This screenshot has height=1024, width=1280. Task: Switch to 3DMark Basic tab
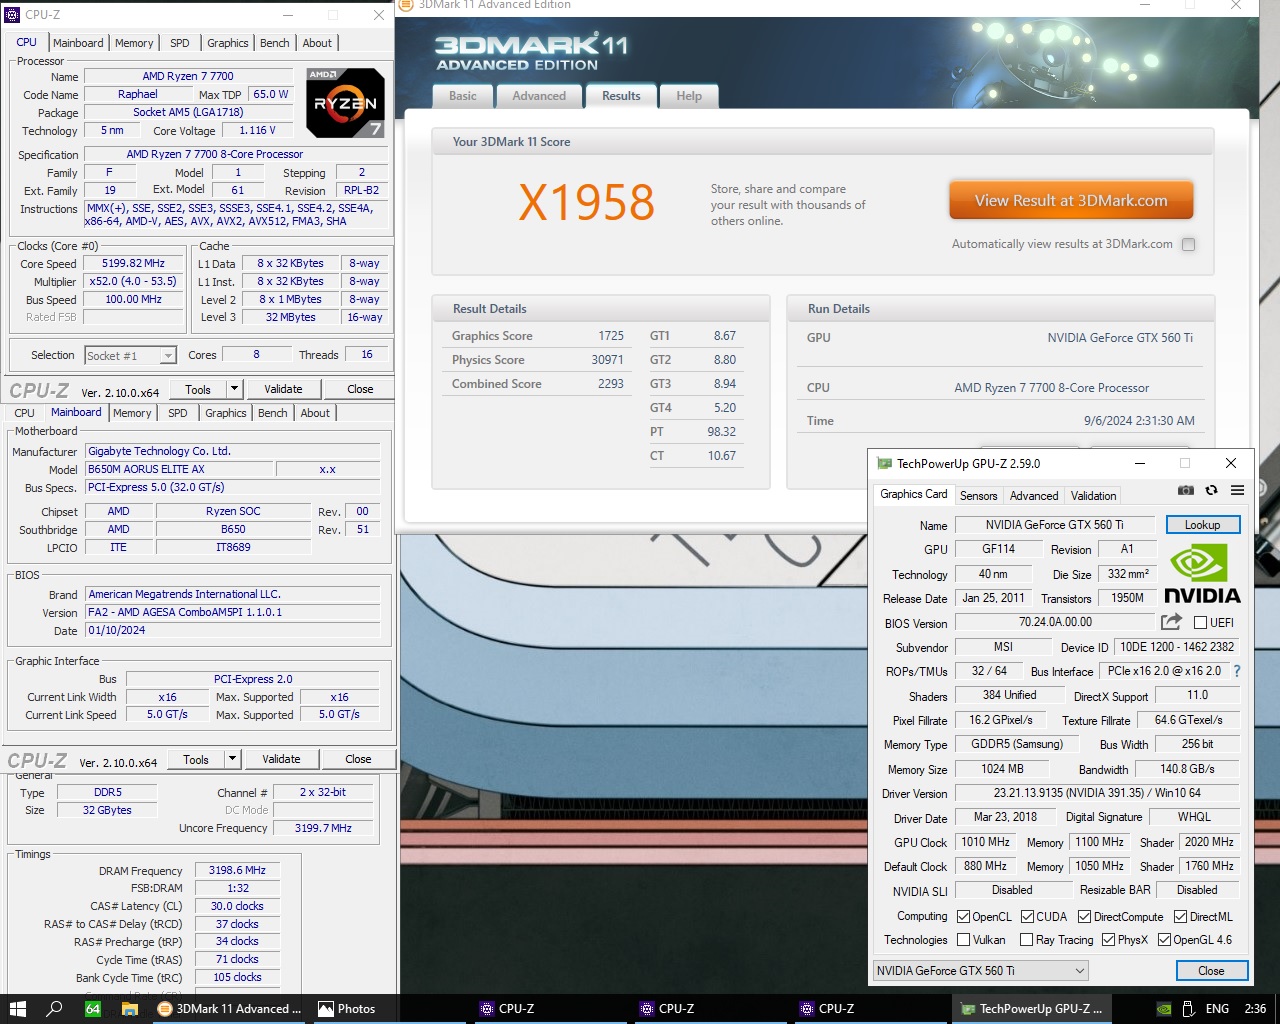point(463,96)
